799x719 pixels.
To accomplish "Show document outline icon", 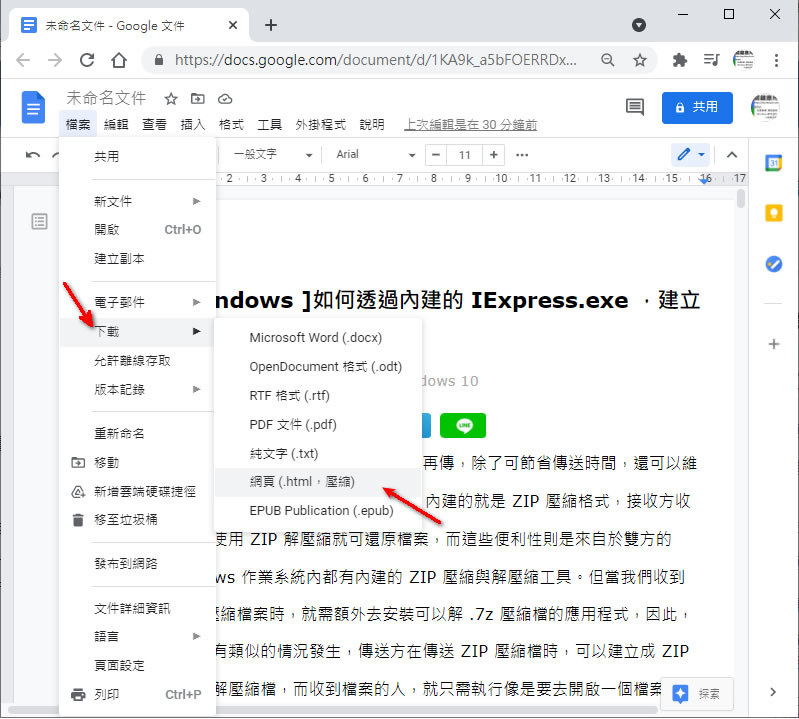I will click(39, 221).
